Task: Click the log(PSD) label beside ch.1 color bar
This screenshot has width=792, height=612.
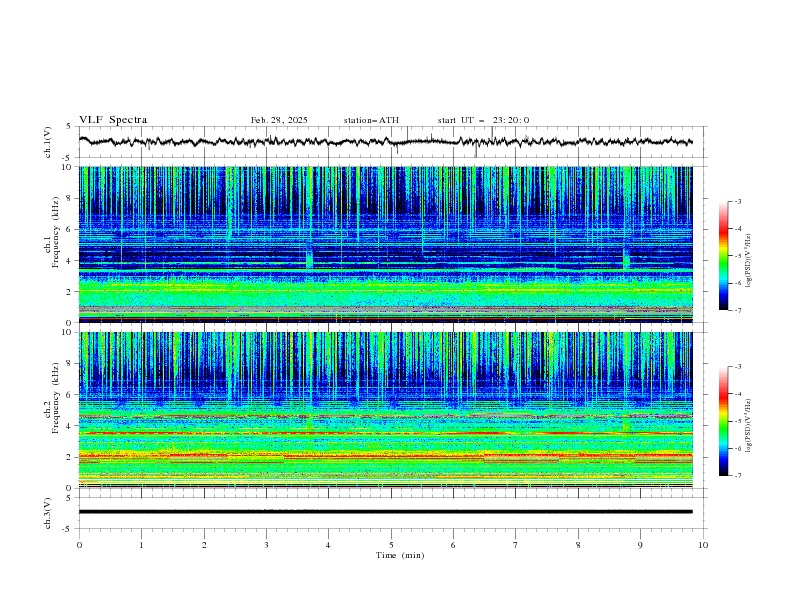Action: pos(748,260)
